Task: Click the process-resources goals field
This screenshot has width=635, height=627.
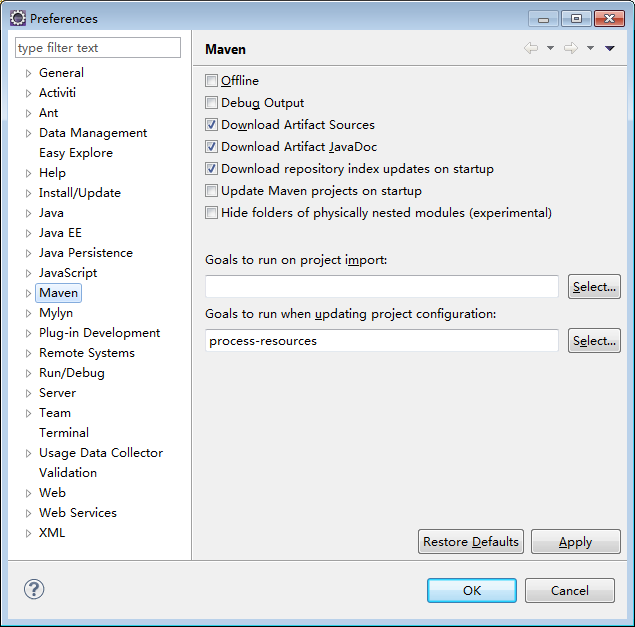Action: (382, 341)
